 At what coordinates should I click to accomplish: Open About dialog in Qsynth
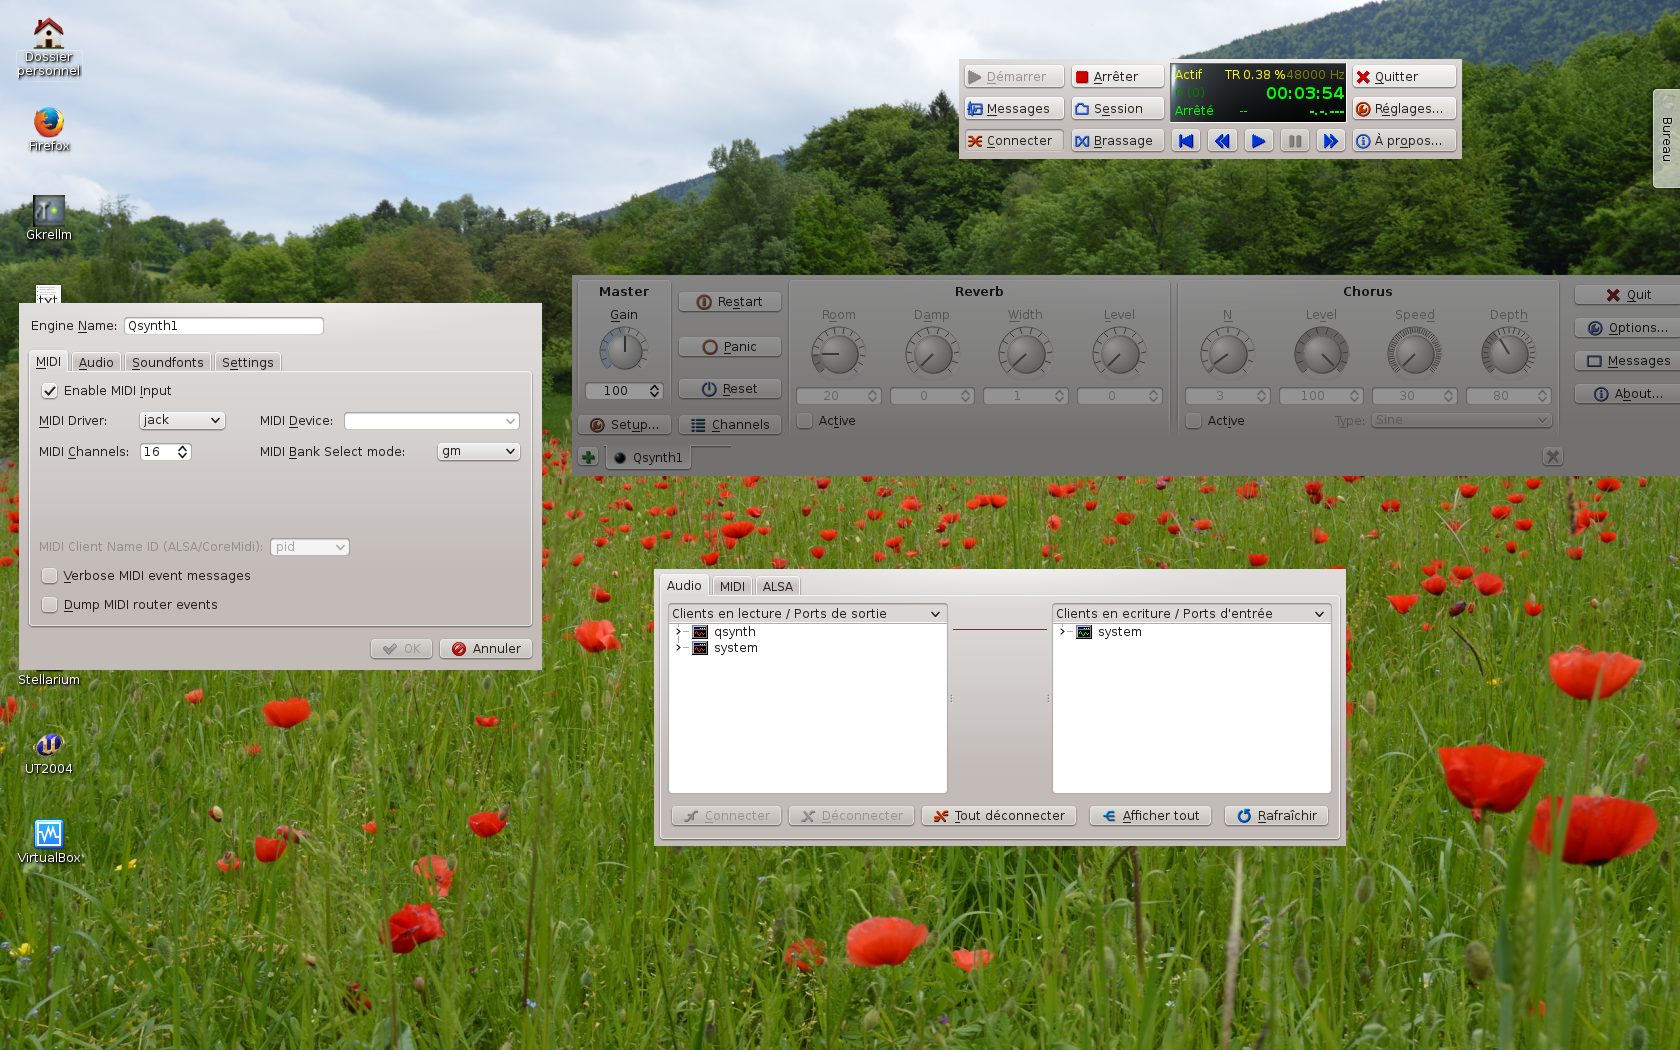(x=1628, y=394)
